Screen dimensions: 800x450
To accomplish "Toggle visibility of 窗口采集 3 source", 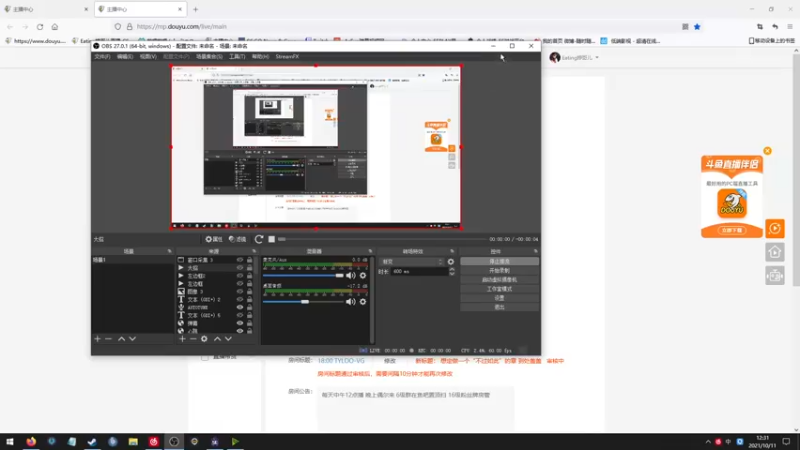I will (240, 260).
